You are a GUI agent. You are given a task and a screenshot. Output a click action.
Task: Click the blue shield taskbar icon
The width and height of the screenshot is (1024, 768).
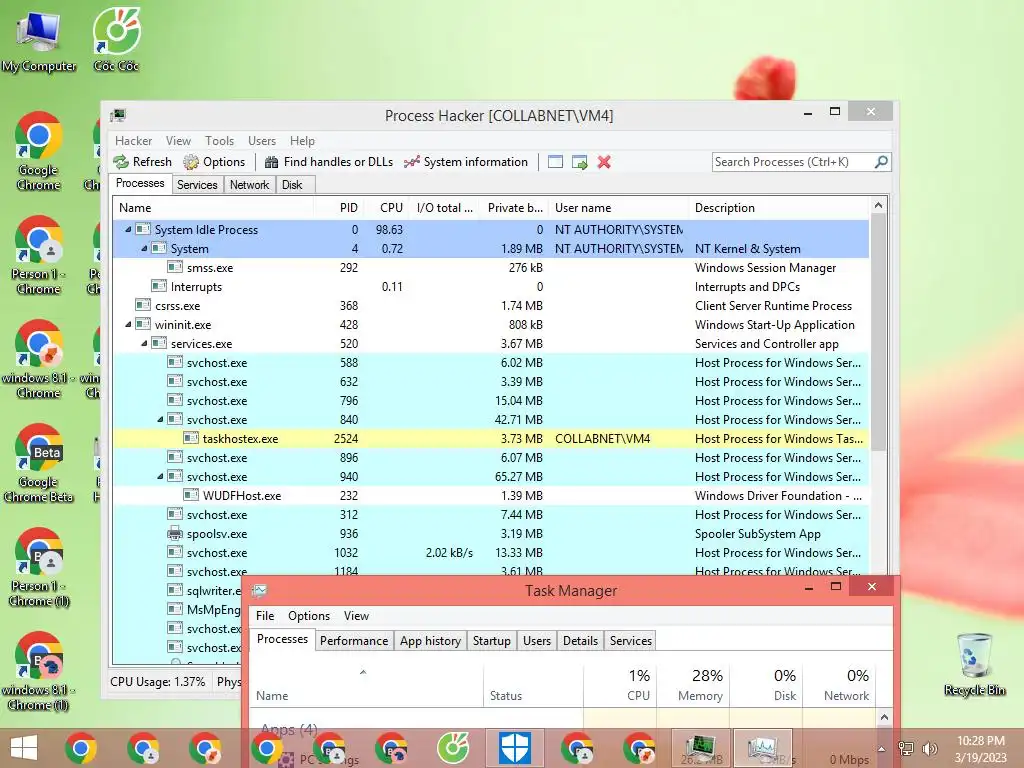515,748
